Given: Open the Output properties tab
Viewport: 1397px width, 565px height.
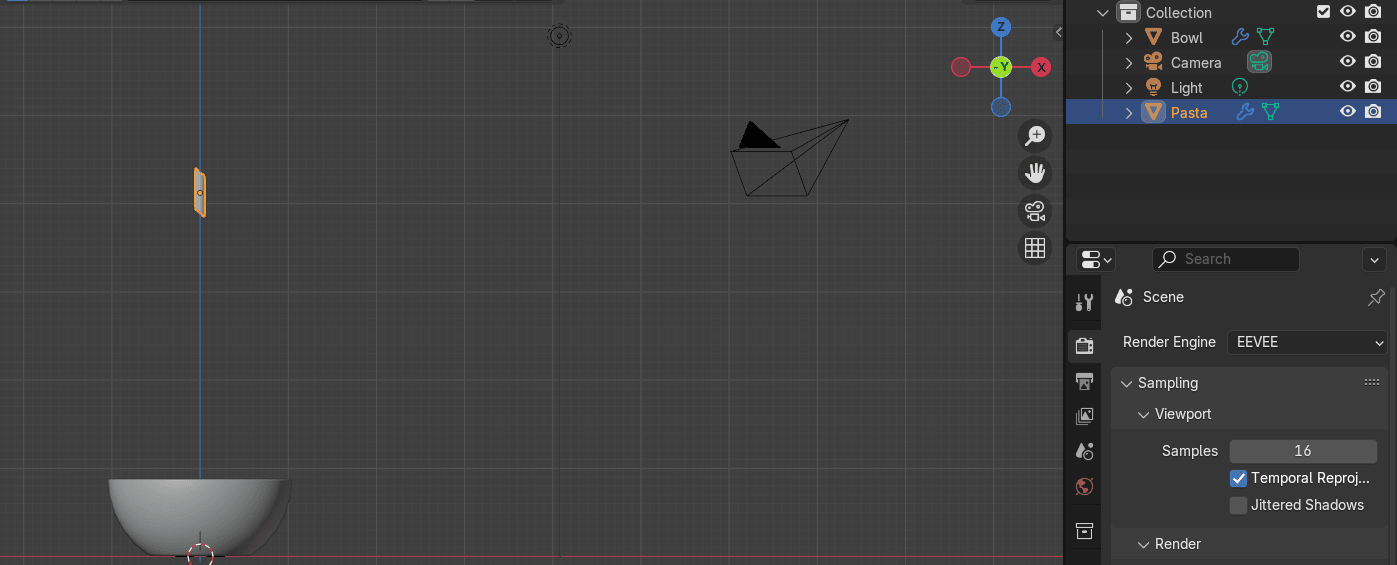Looking at the screenshot, I should tap(1084, 381).
